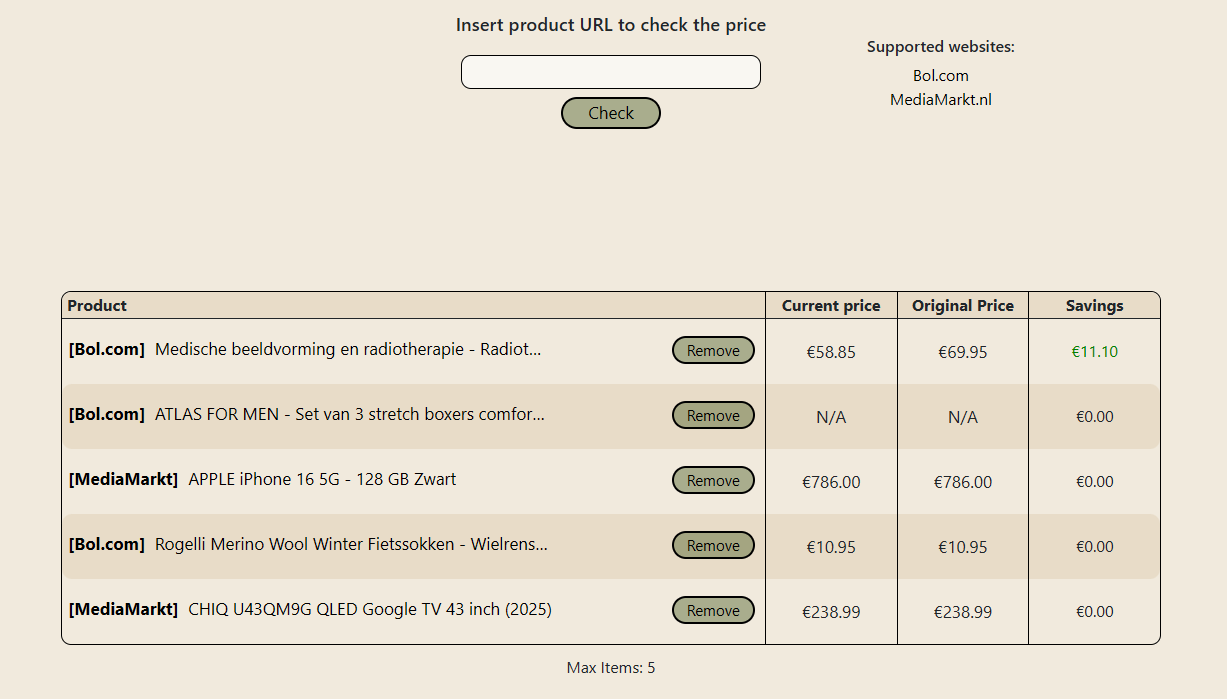Click the Original Price column header

[x=963, y=306]
